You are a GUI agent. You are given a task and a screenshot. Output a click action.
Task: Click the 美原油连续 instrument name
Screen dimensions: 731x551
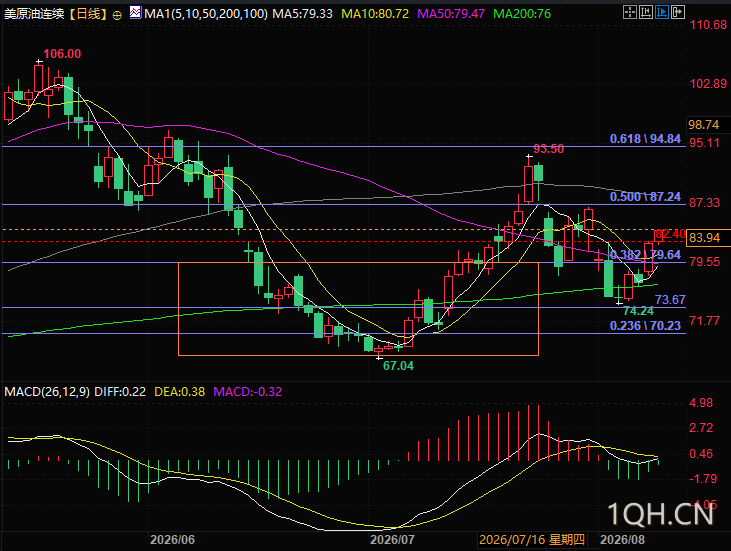(34, 14)
